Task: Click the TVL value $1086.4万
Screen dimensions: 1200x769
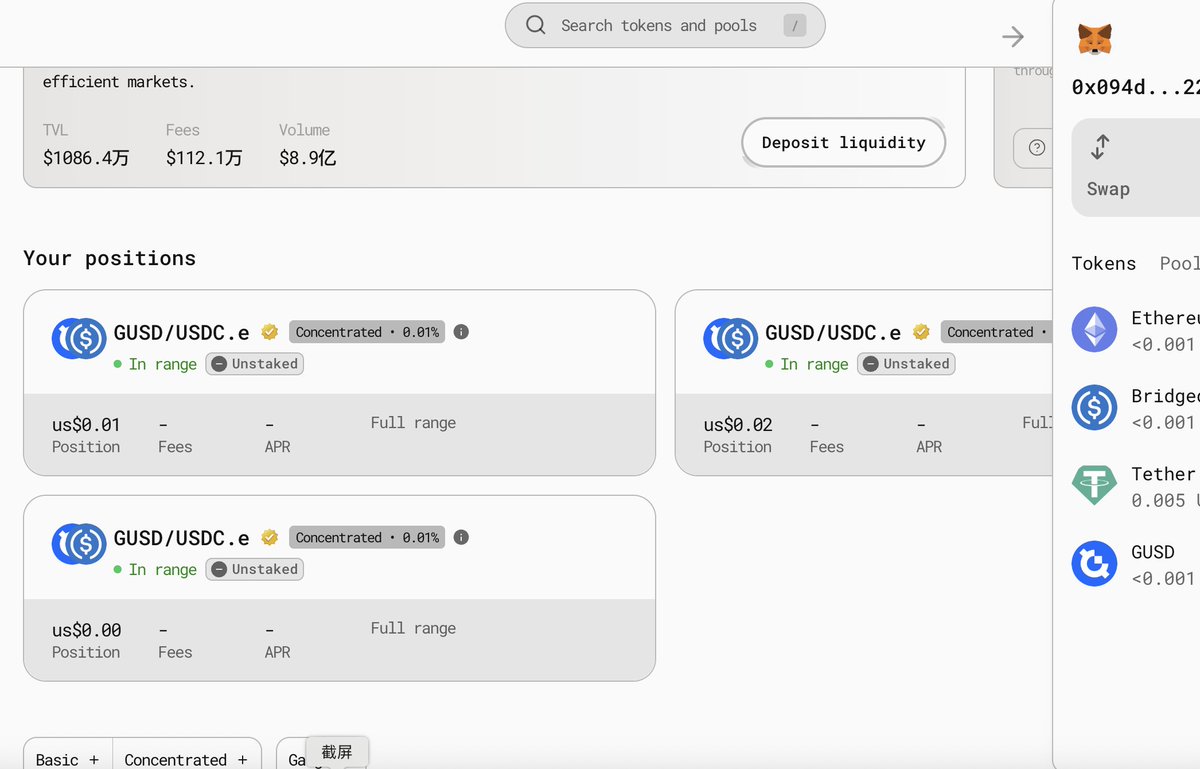Action: [86, 157]
